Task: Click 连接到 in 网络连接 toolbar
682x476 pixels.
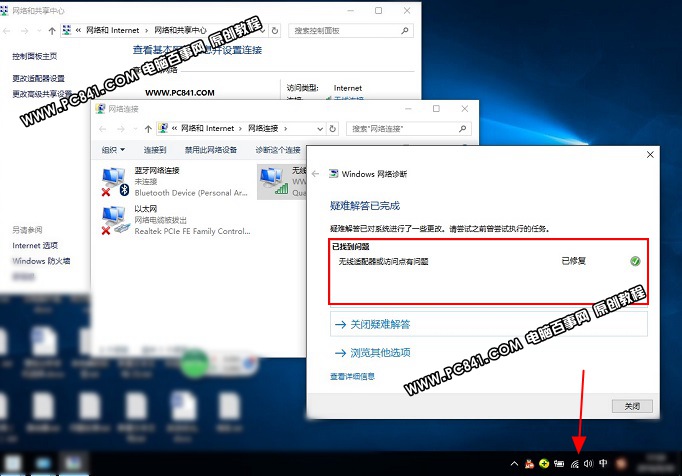Action: coord(155,150)
